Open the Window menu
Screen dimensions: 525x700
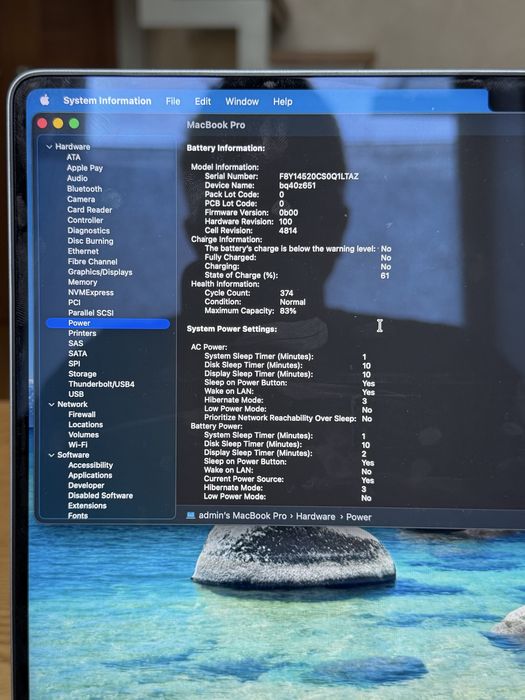[x=242, y=101]
